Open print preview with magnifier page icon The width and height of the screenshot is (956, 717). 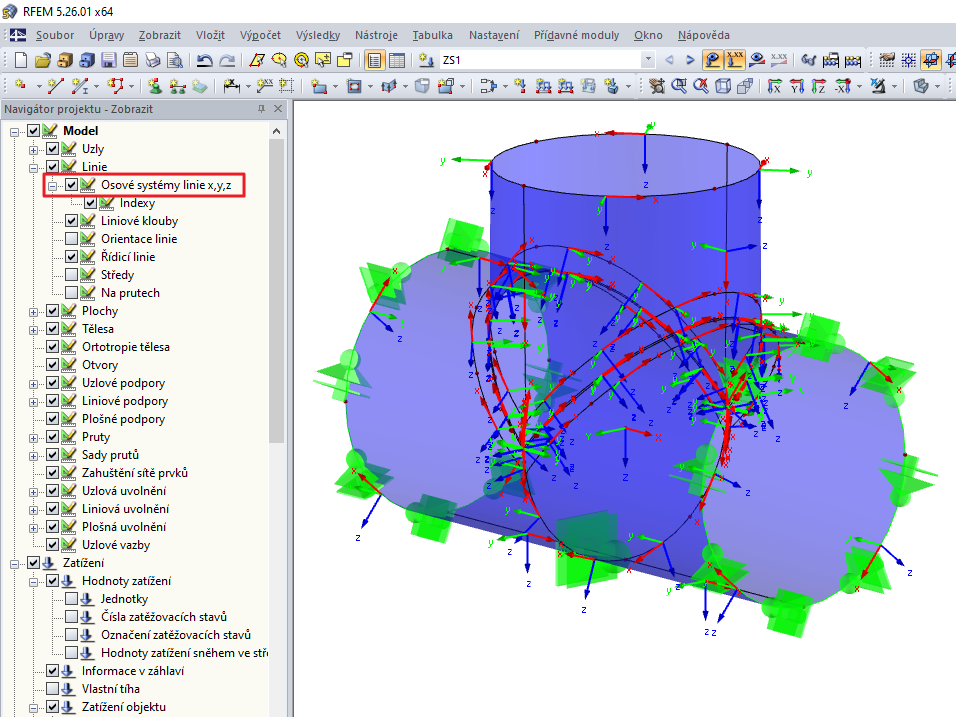point(175,60)
